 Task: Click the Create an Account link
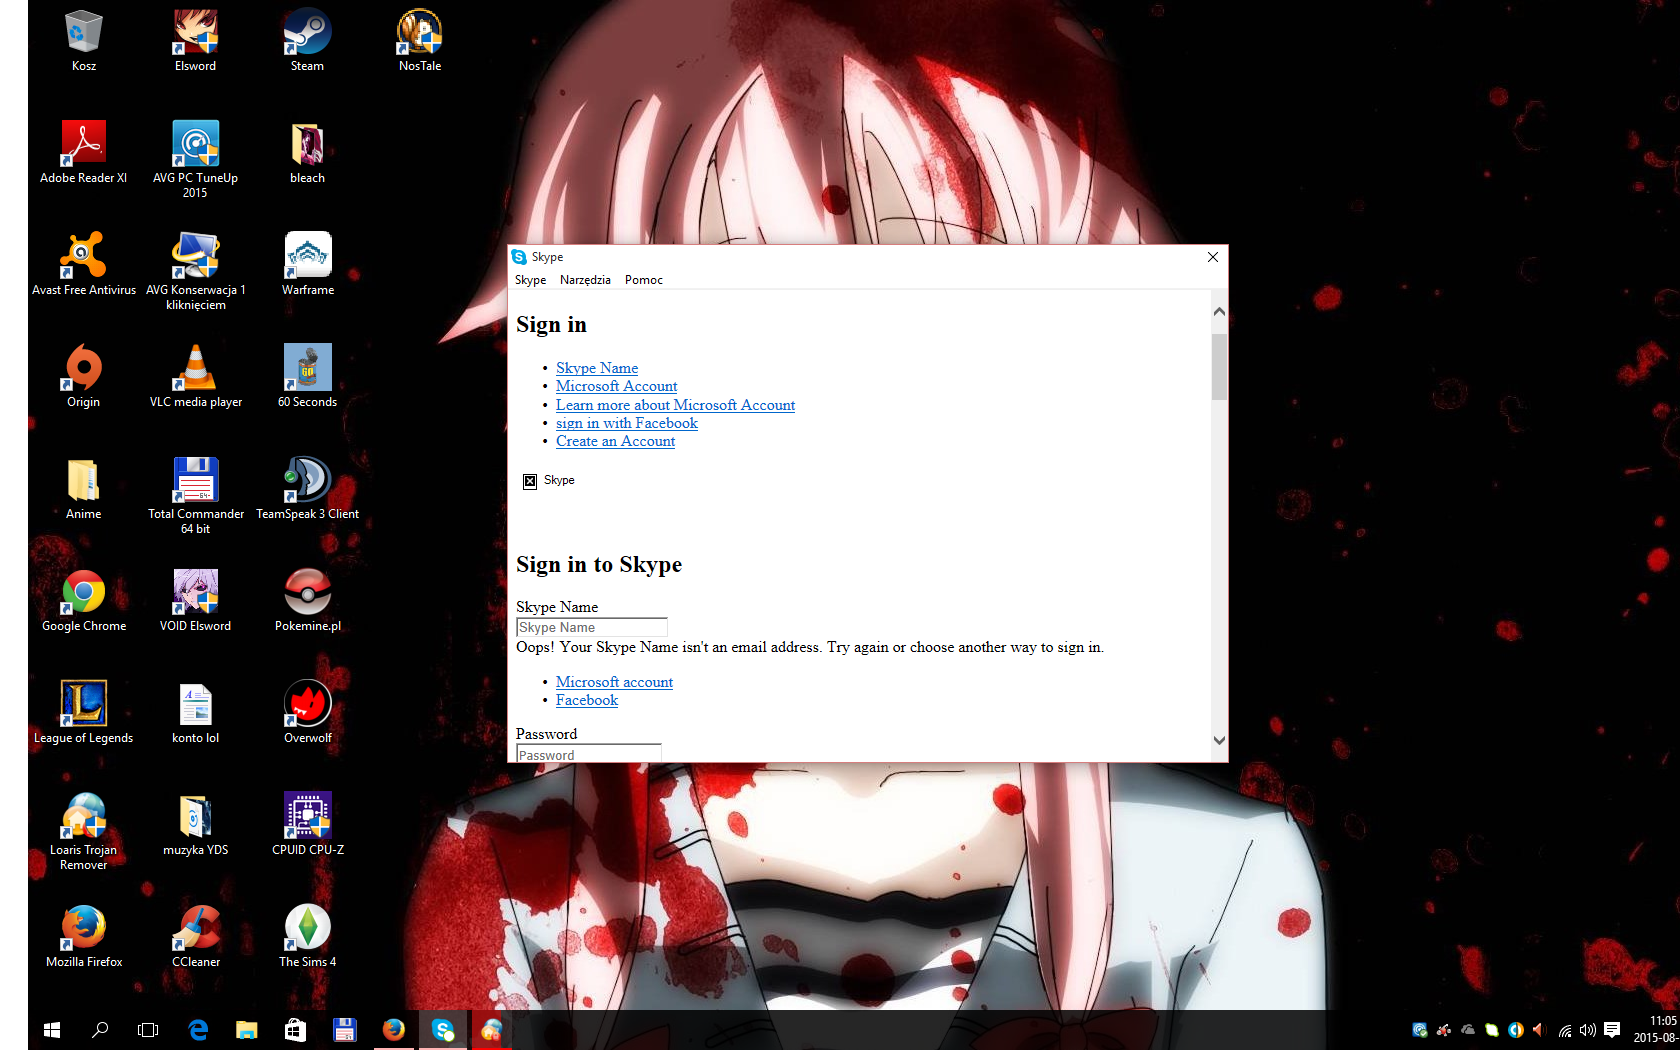615,441
